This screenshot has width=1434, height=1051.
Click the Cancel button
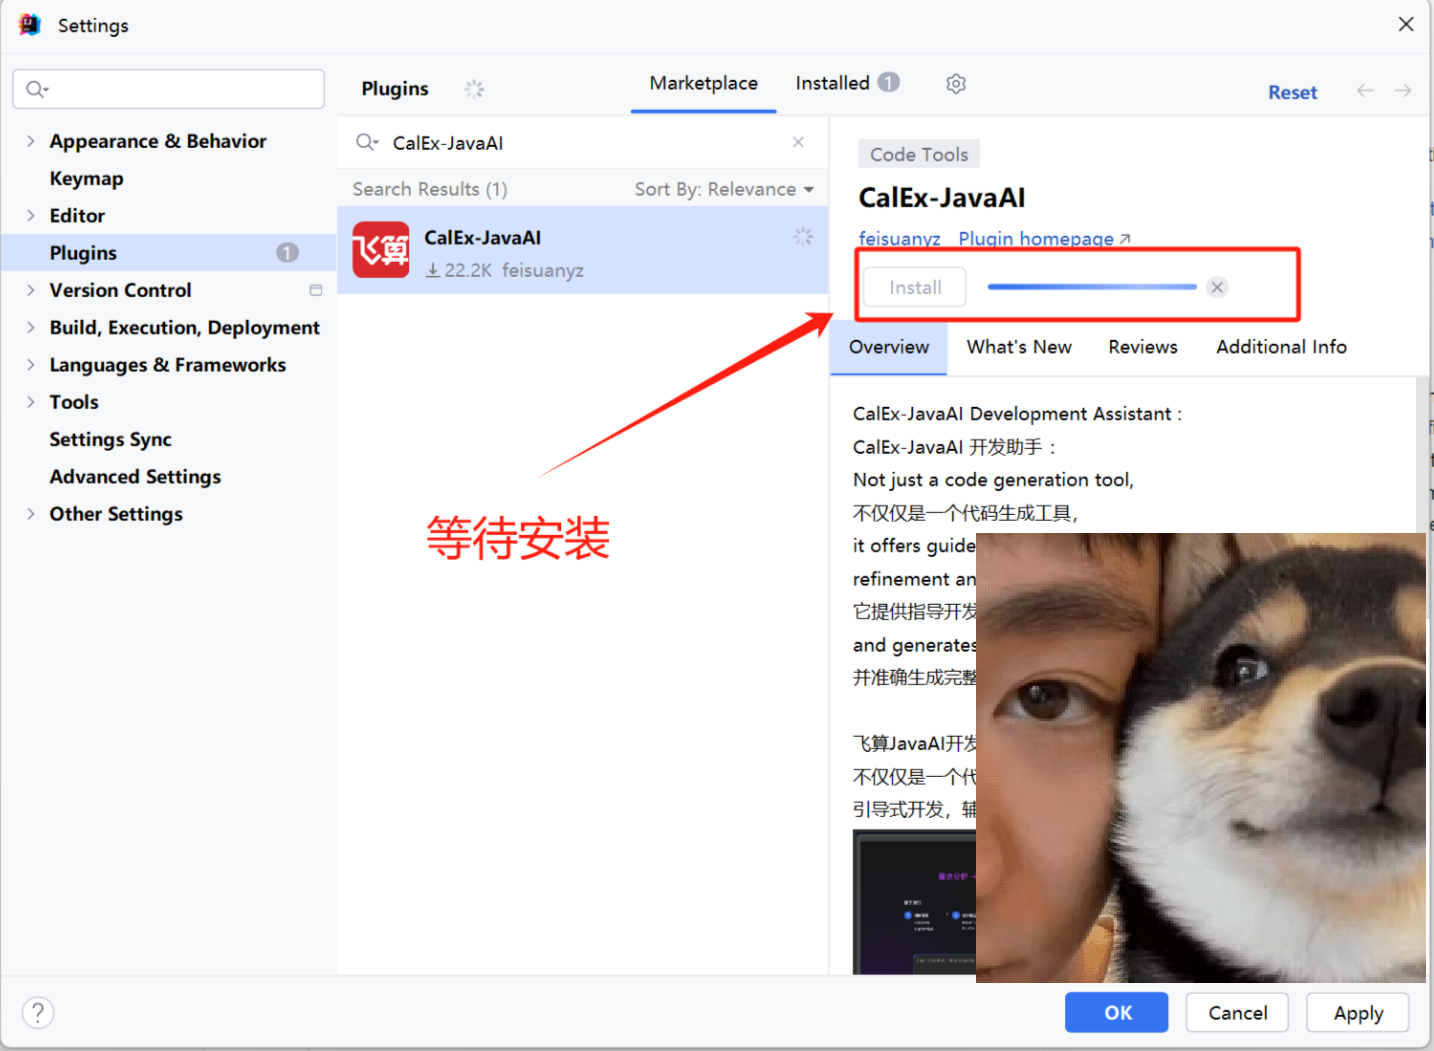(1237, 1013)
